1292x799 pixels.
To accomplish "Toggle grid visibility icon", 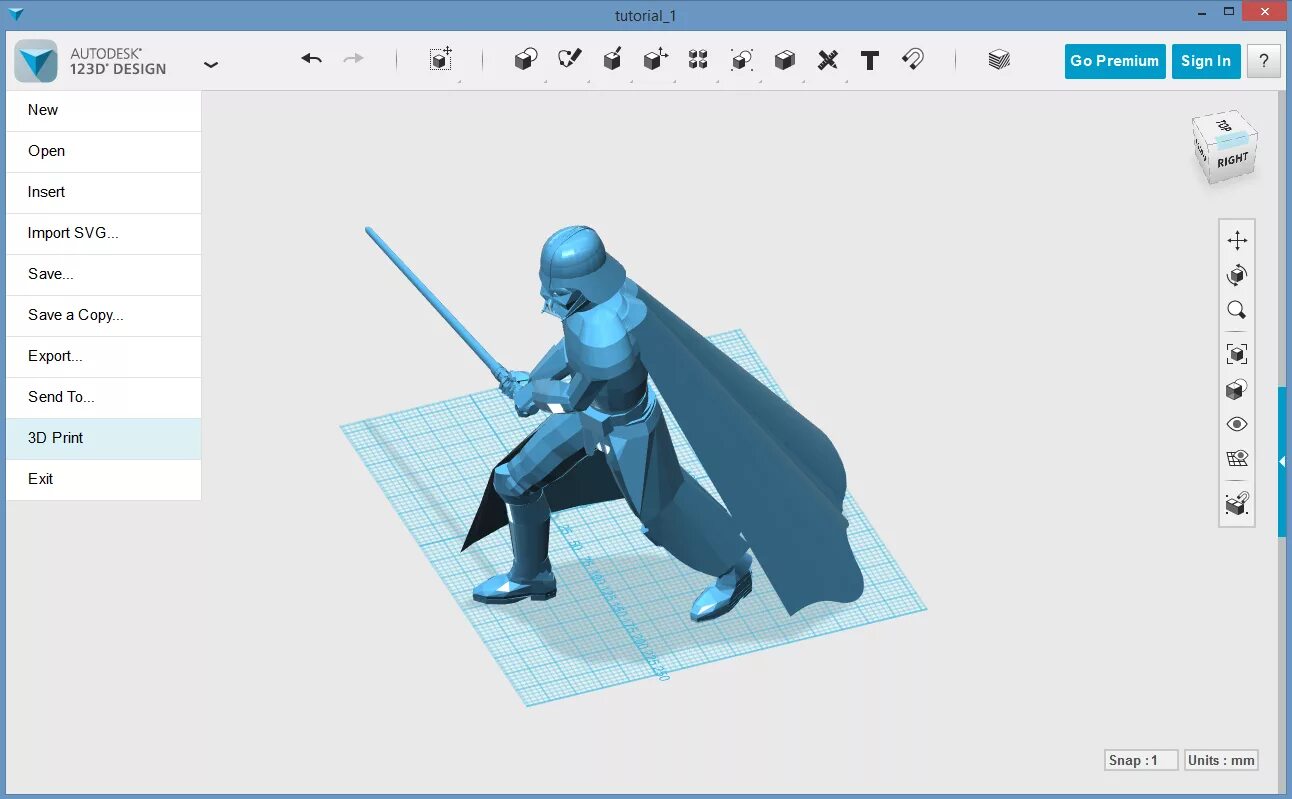I will point(1237,459).
